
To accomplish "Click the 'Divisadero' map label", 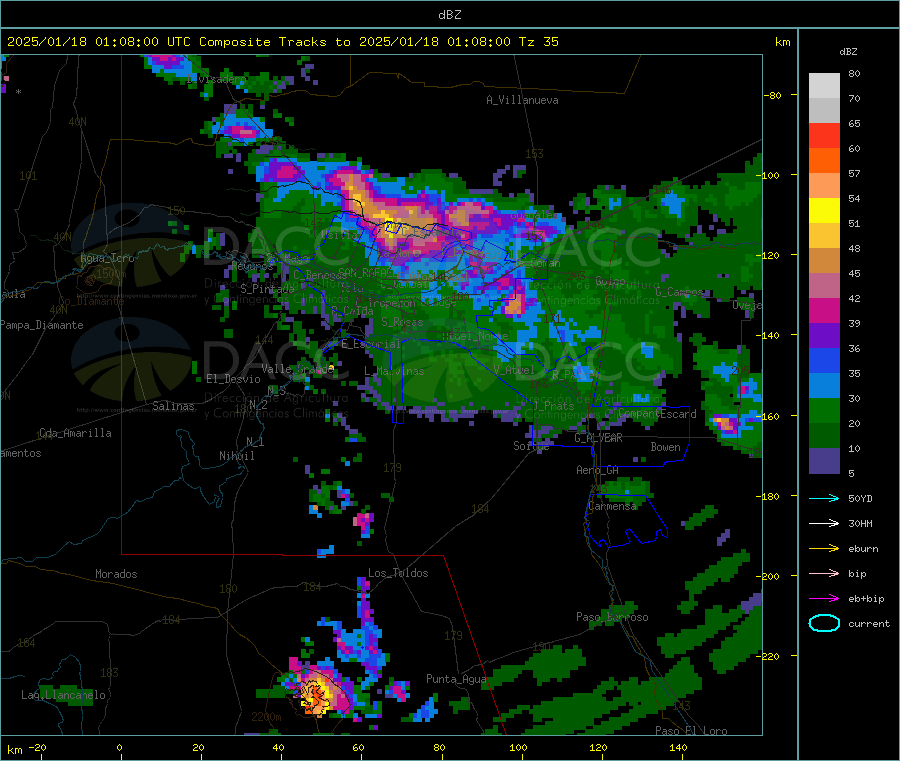I will point(216,79).
